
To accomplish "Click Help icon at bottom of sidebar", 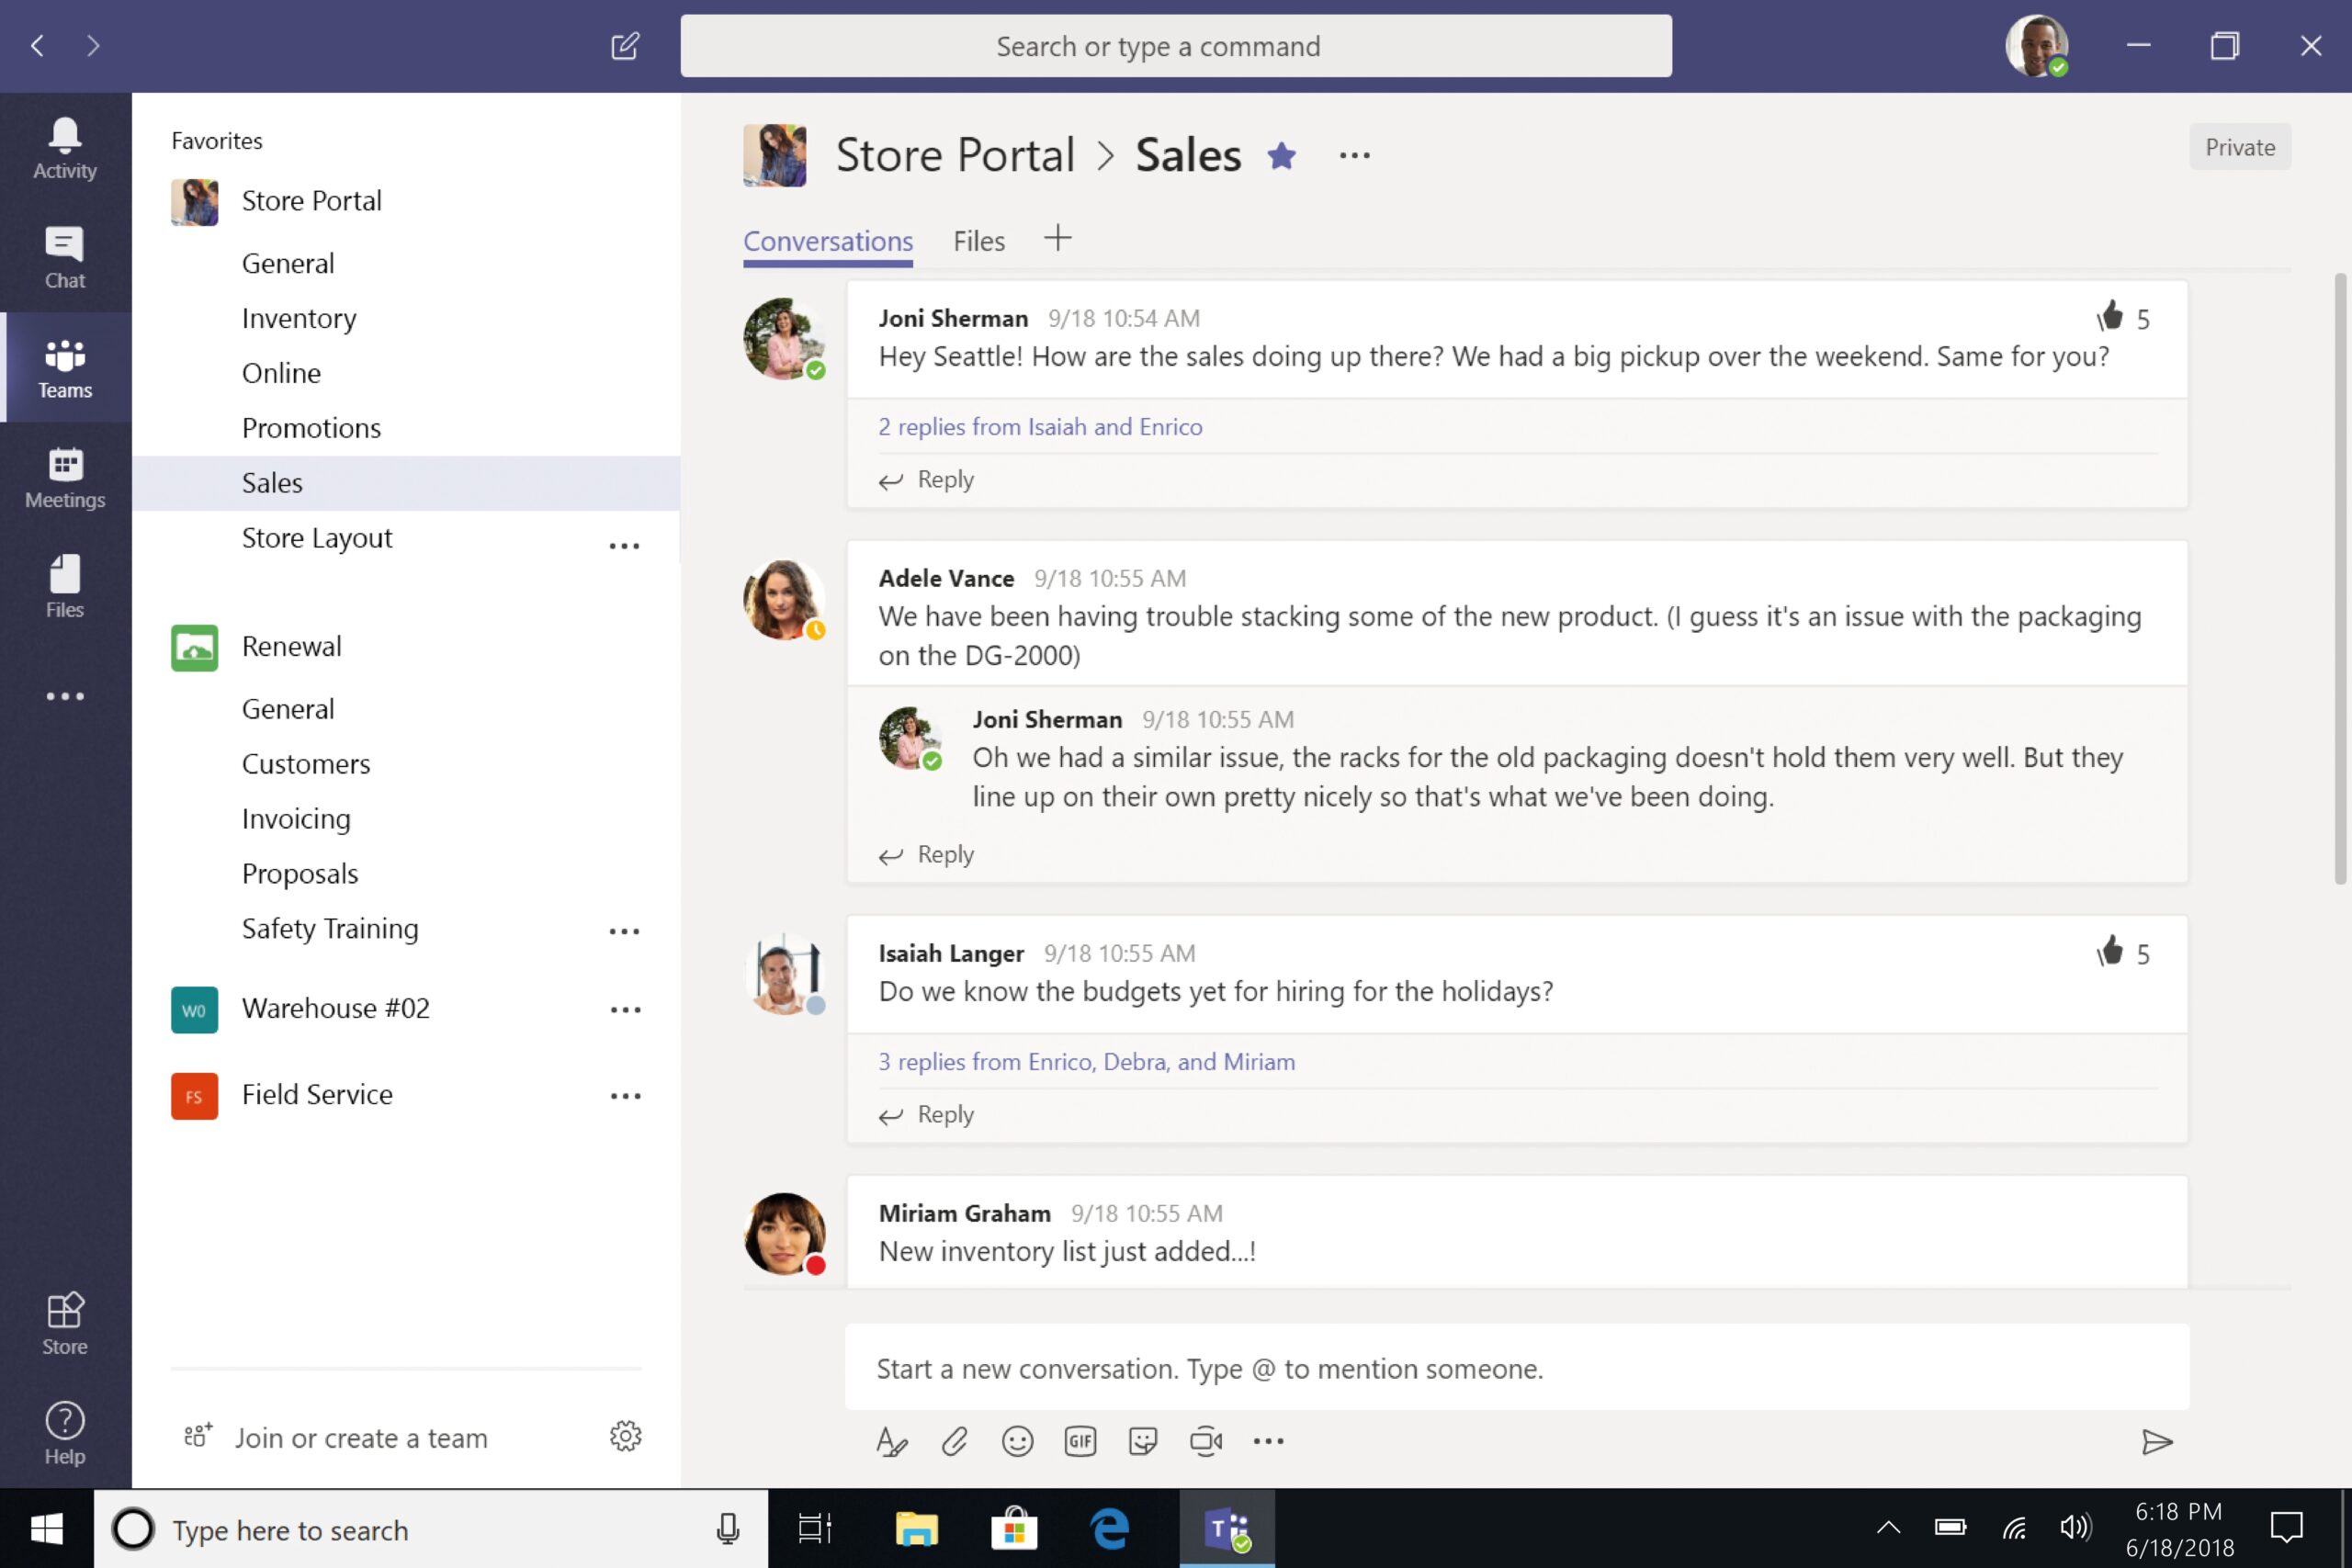I will (64, 1431).
